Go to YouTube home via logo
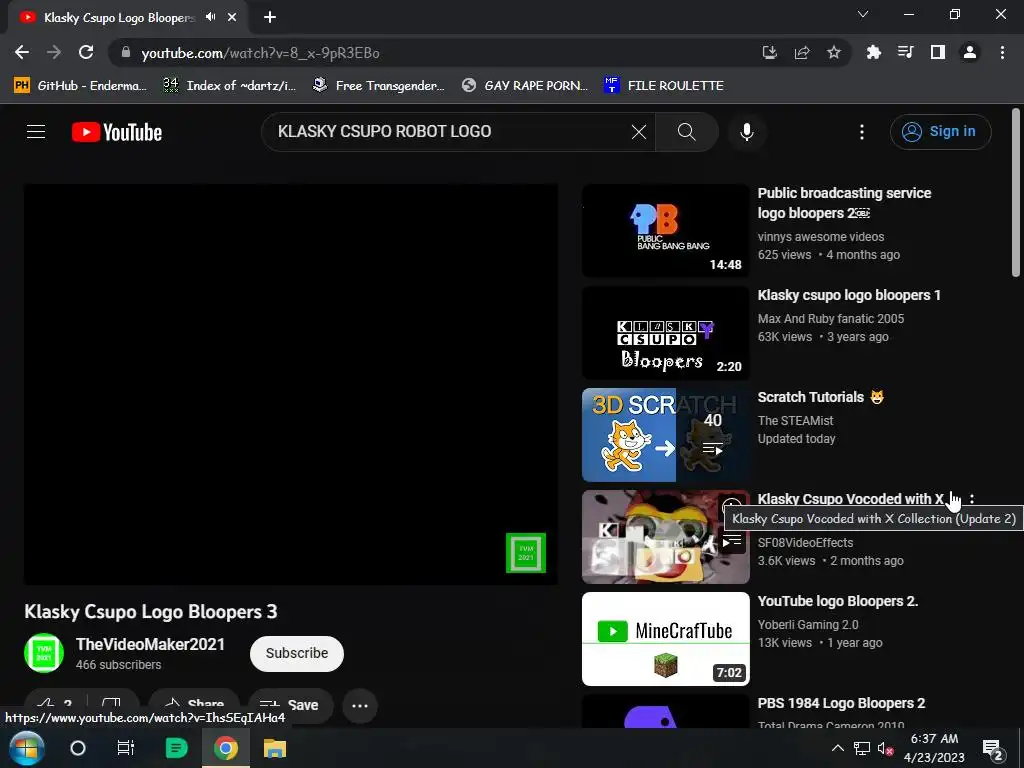This screenshot has height=768, width=1024. (x=117, y=132)
